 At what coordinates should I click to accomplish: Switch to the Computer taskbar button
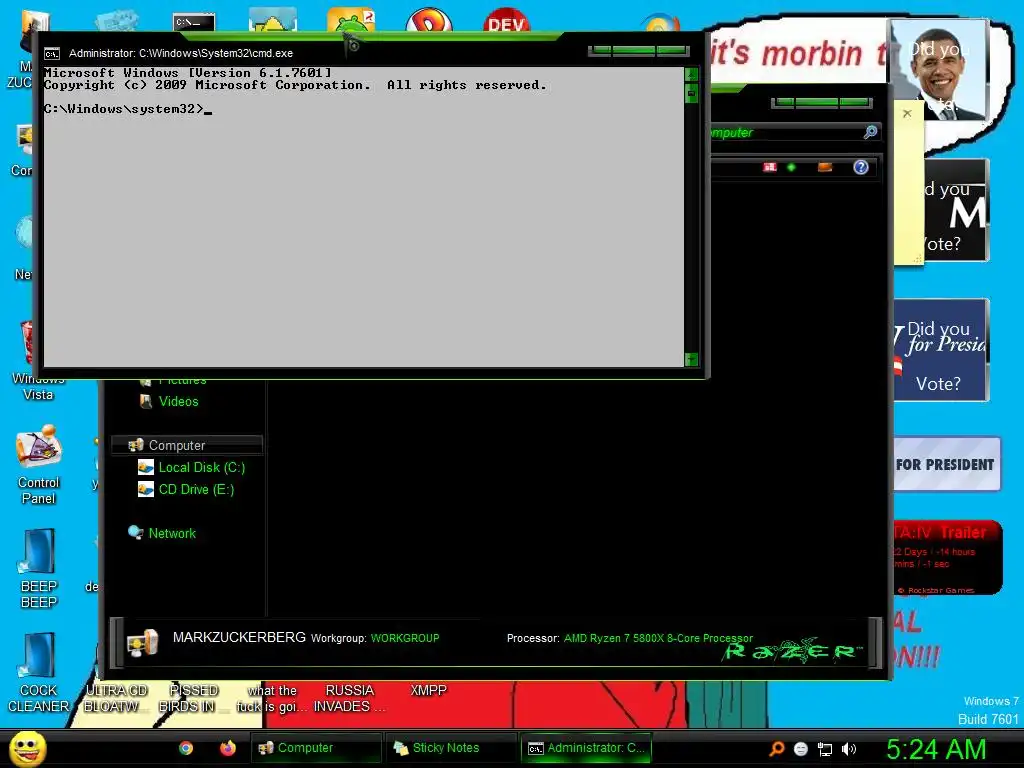(x=316, y=748)
